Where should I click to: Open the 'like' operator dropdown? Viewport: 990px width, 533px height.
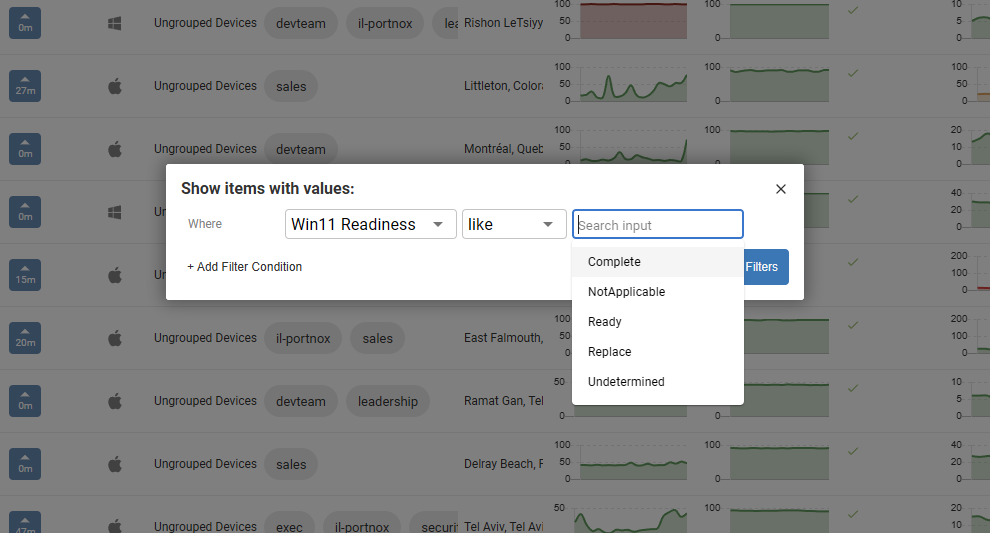pyautogui.click(x=513, y=224)
